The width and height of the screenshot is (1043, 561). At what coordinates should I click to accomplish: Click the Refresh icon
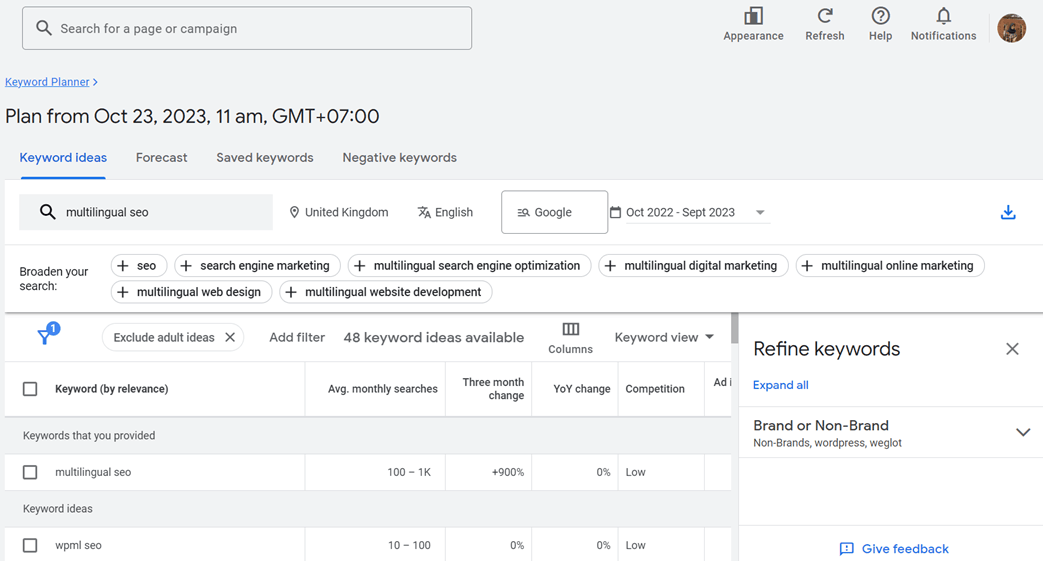[x=825, y=16]
